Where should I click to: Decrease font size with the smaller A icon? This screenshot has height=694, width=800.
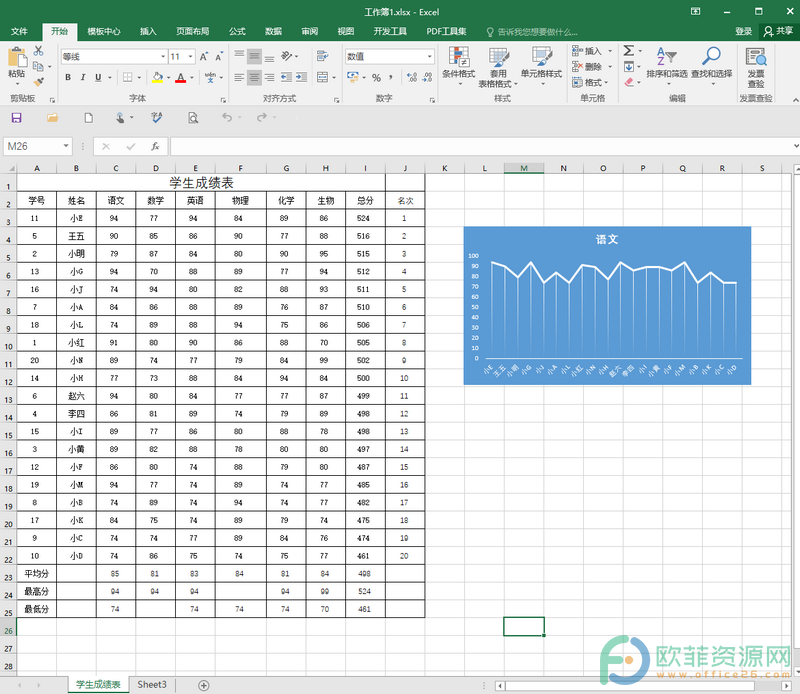[219, 57]
